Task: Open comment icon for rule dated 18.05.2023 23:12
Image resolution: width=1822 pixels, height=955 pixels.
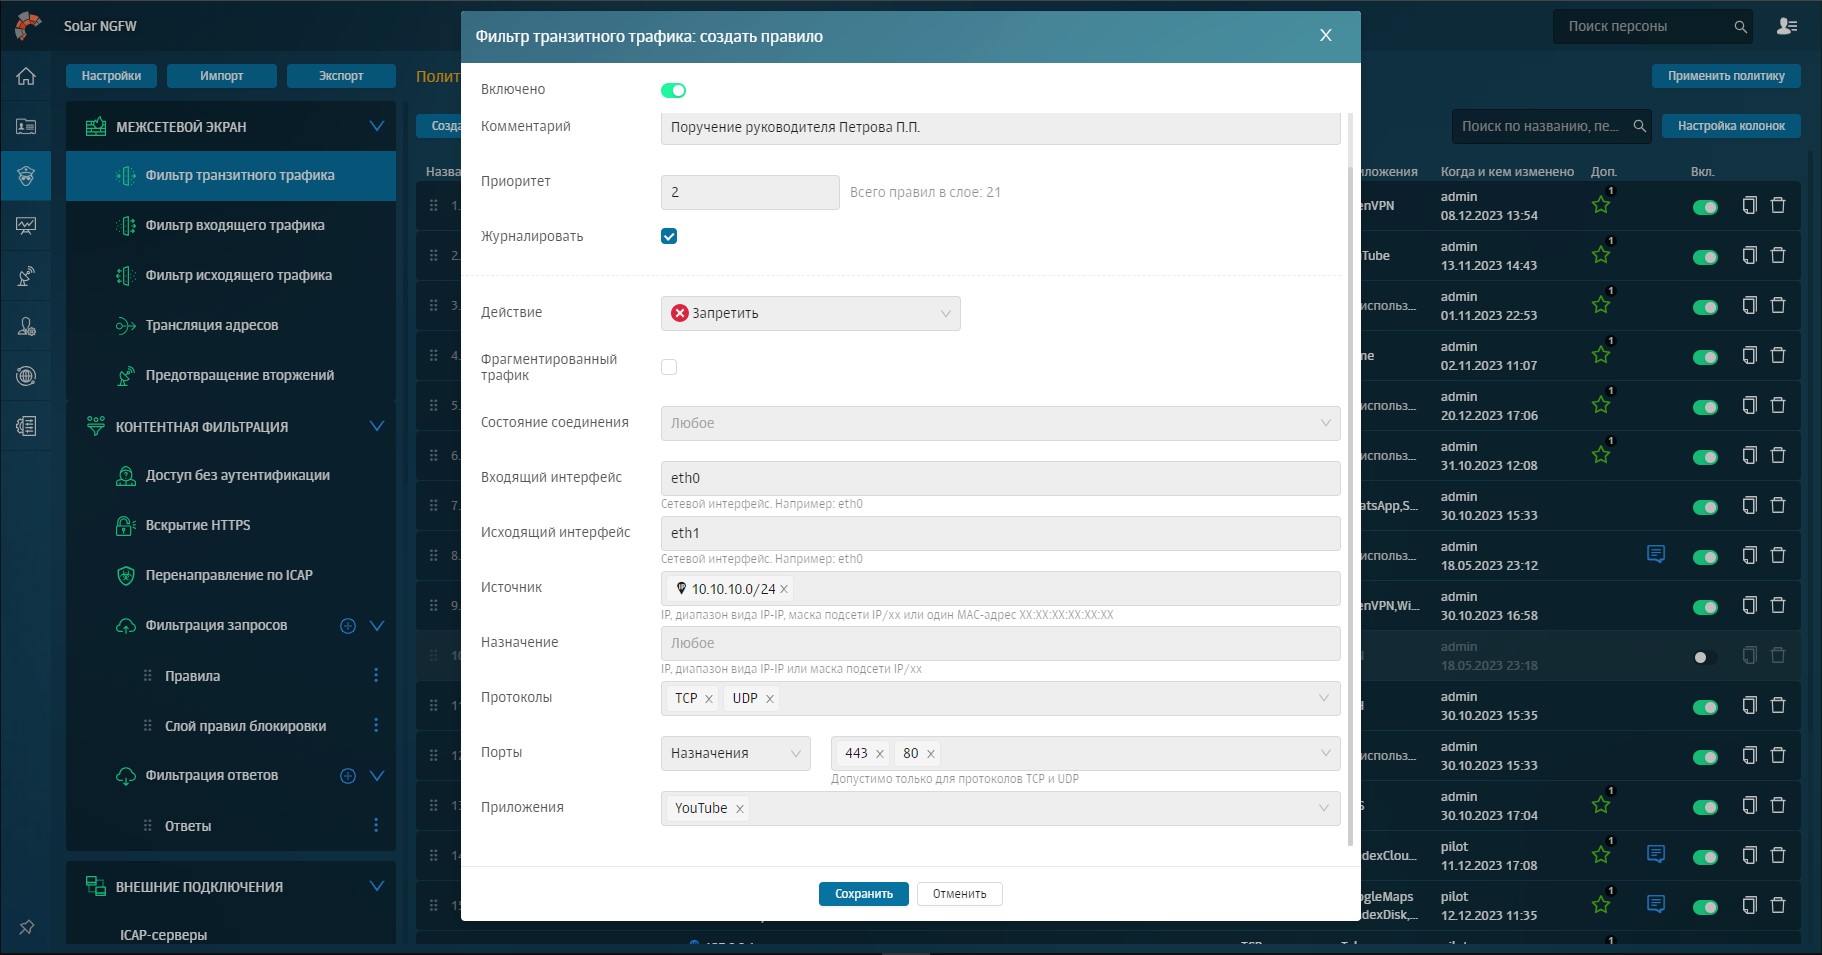Action: pyautogui.click(x=1656, y=554)
